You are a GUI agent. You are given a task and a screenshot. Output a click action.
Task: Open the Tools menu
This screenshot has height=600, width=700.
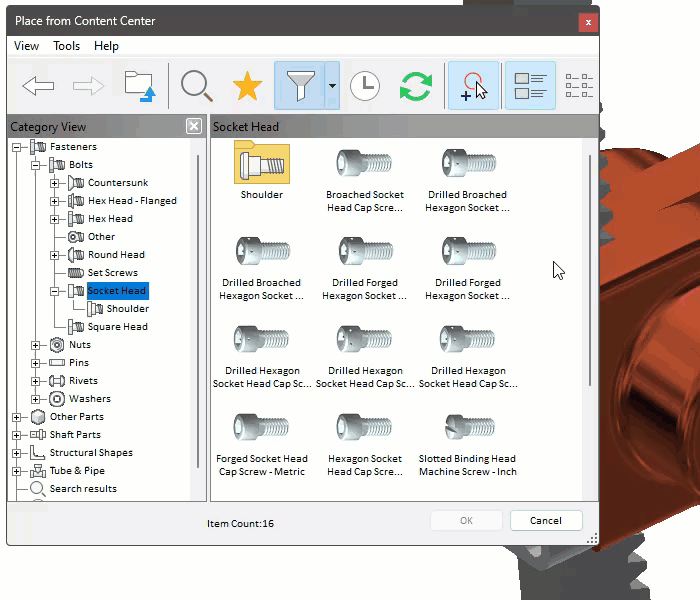pos(67,46)
